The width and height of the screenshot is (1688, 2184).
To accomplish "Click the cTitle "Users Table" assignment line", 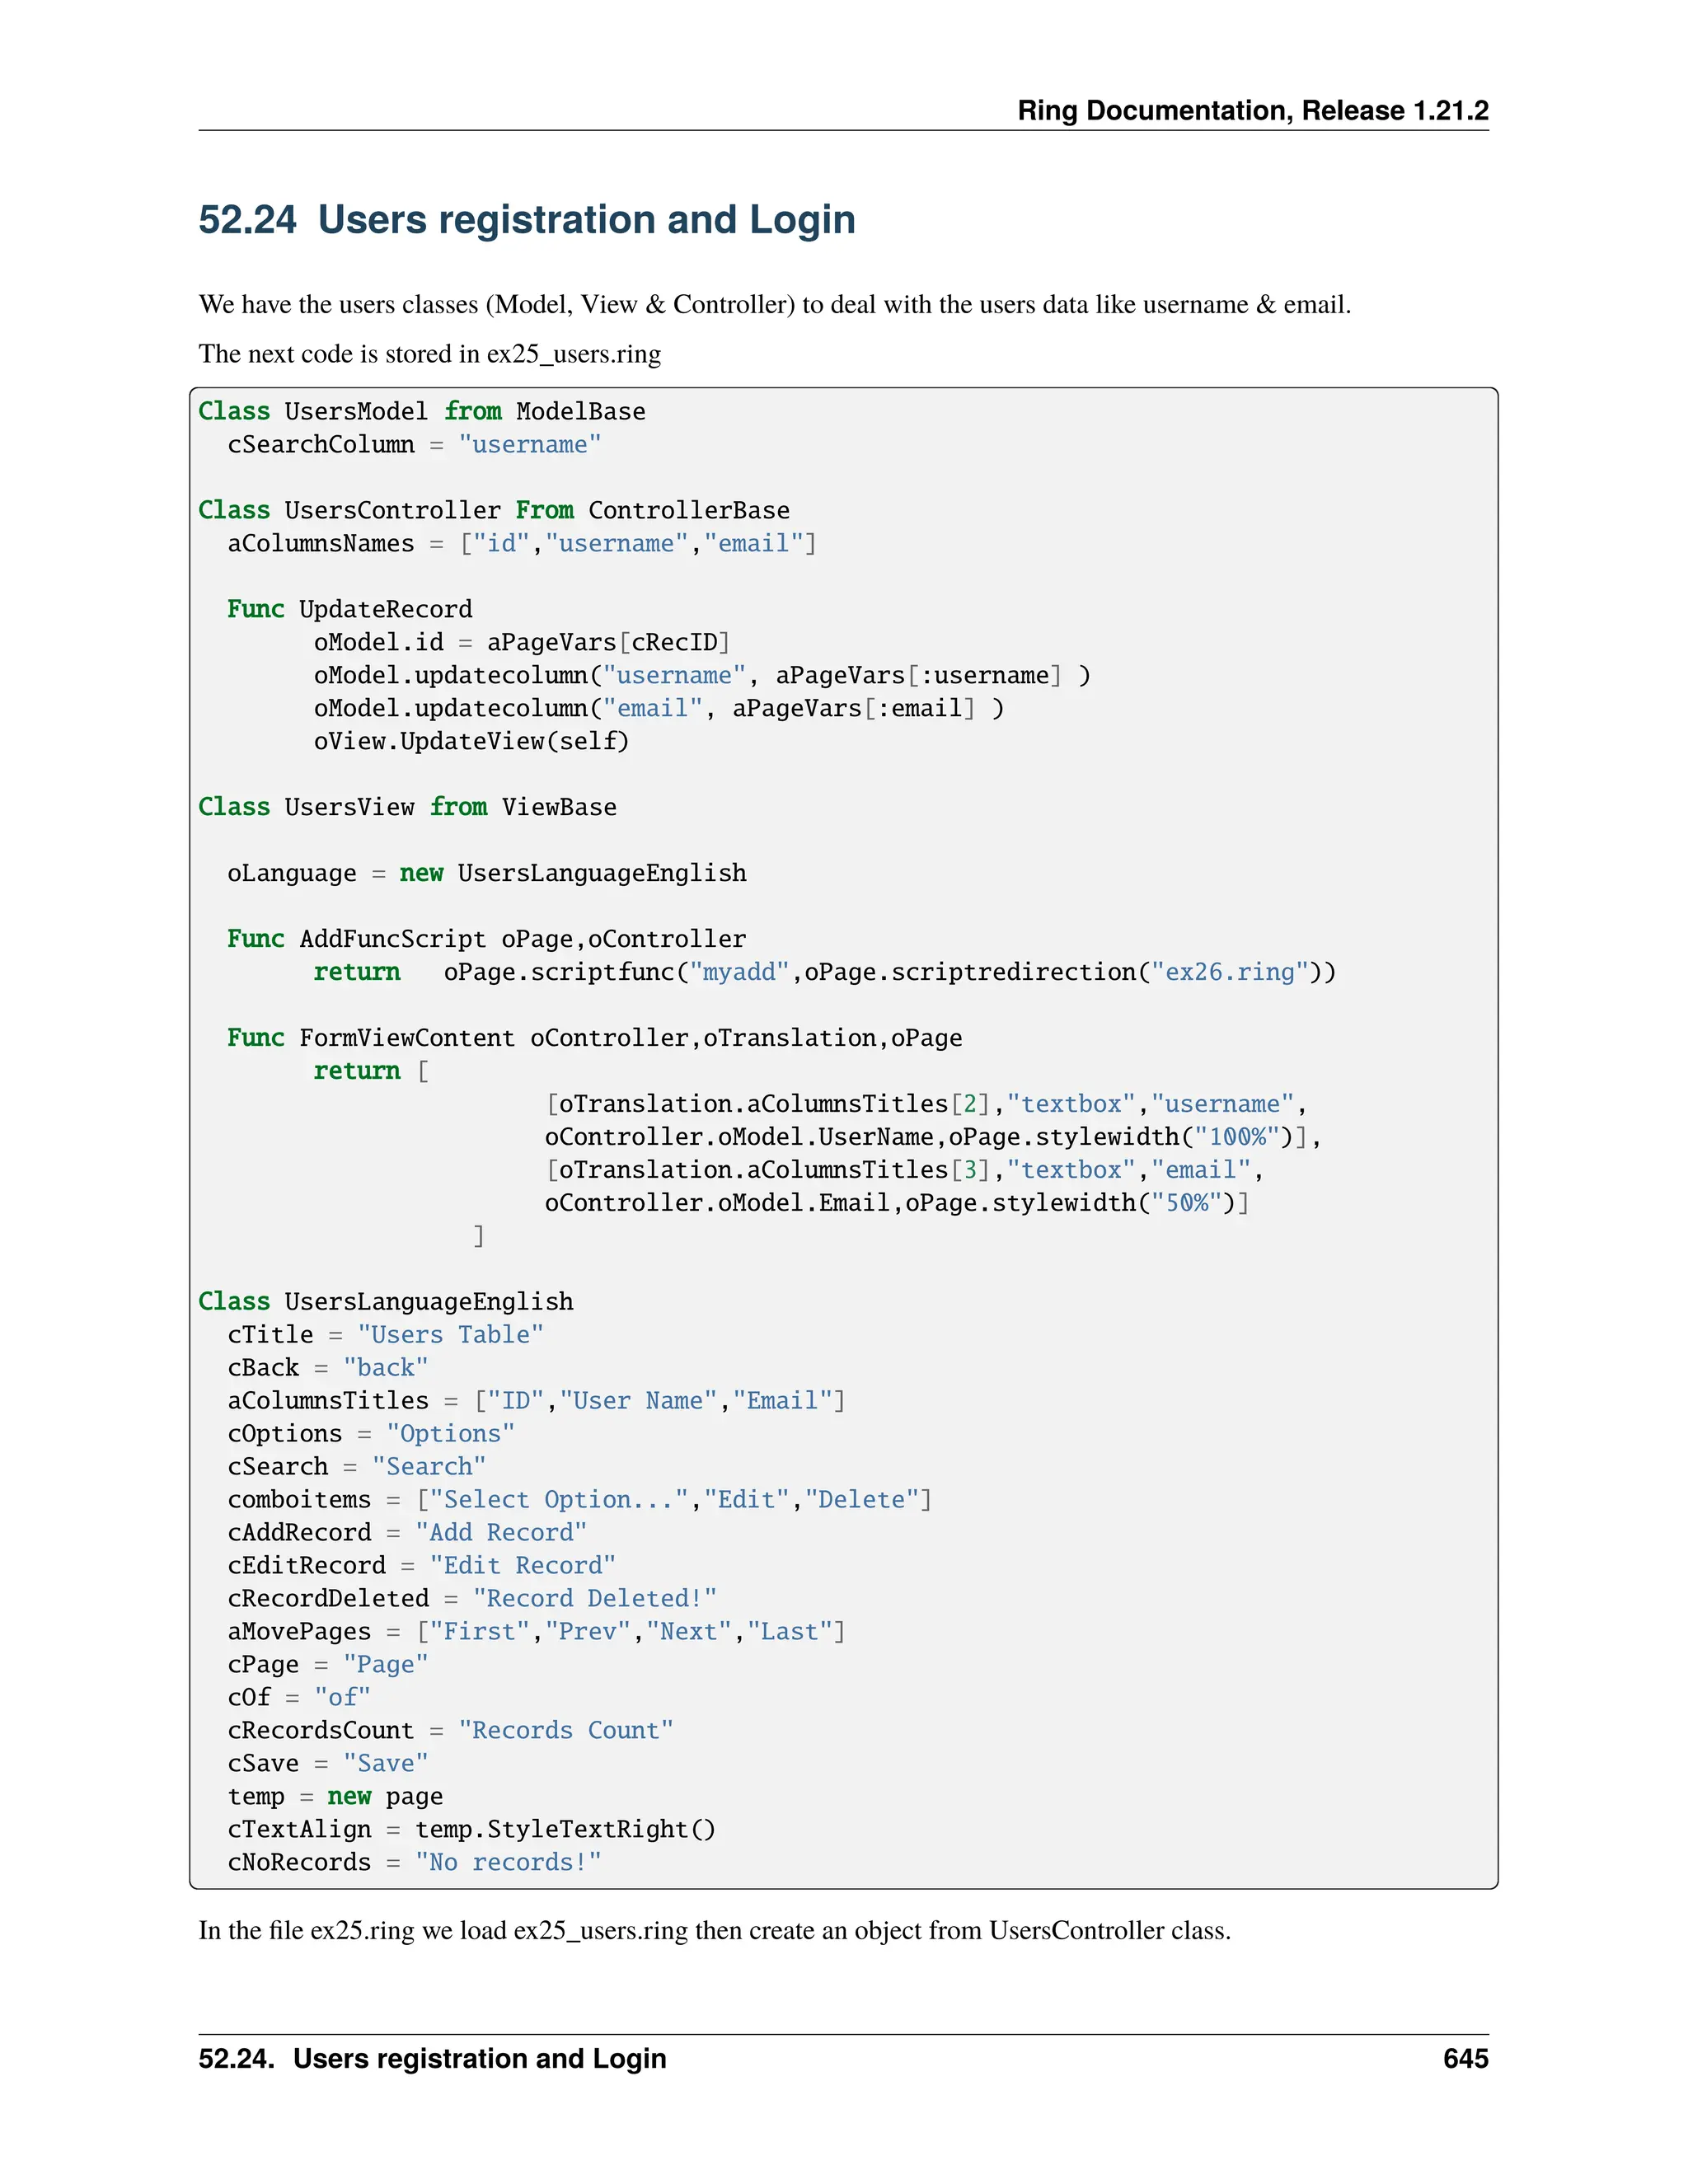I will [x=385, y=1334].
